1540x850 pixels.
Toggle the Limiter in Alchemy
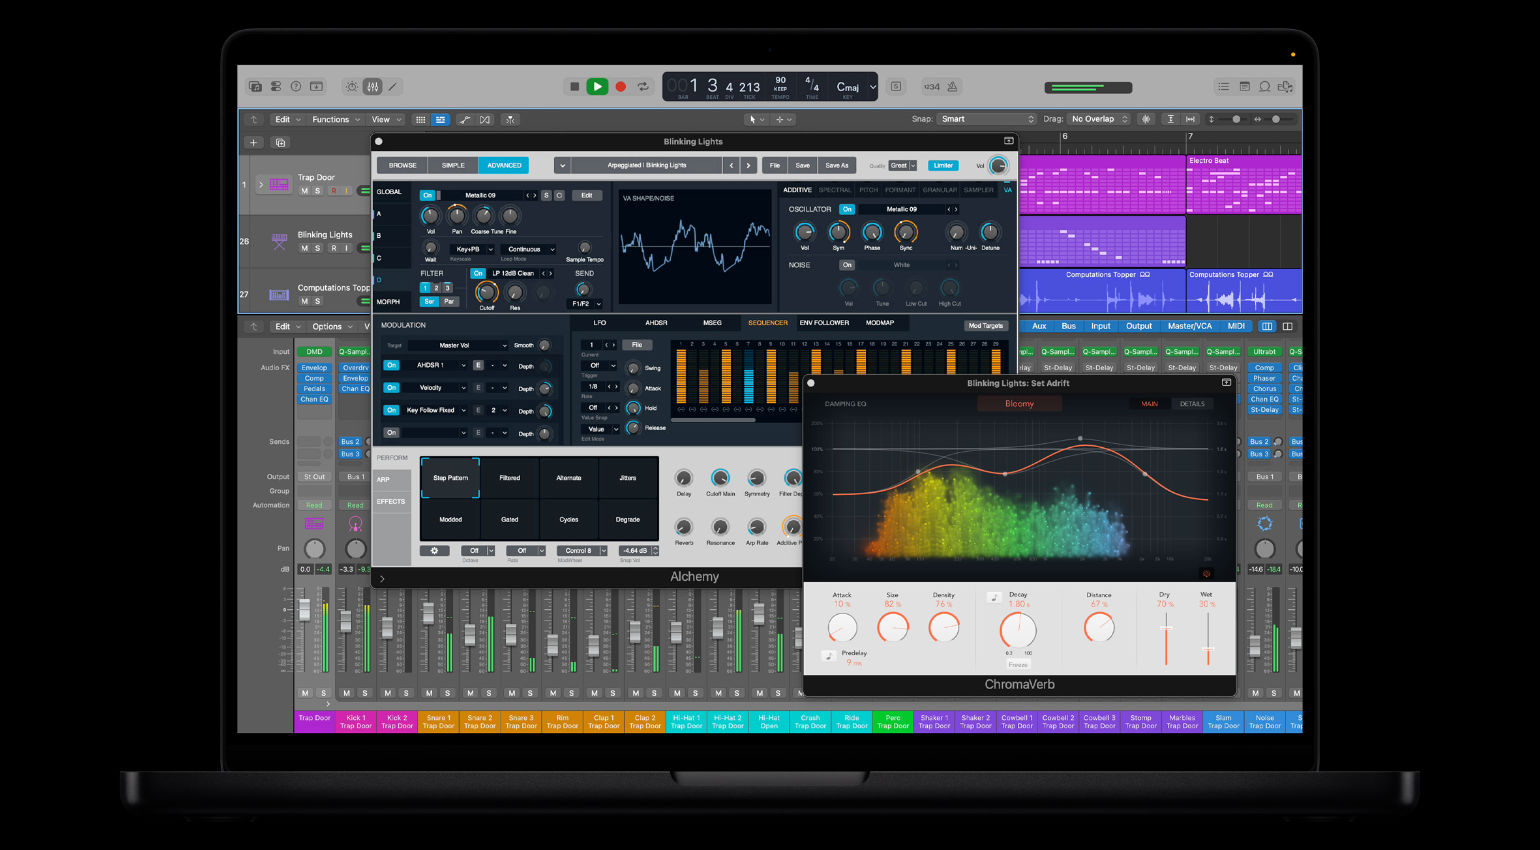click(x=942, y=166)
